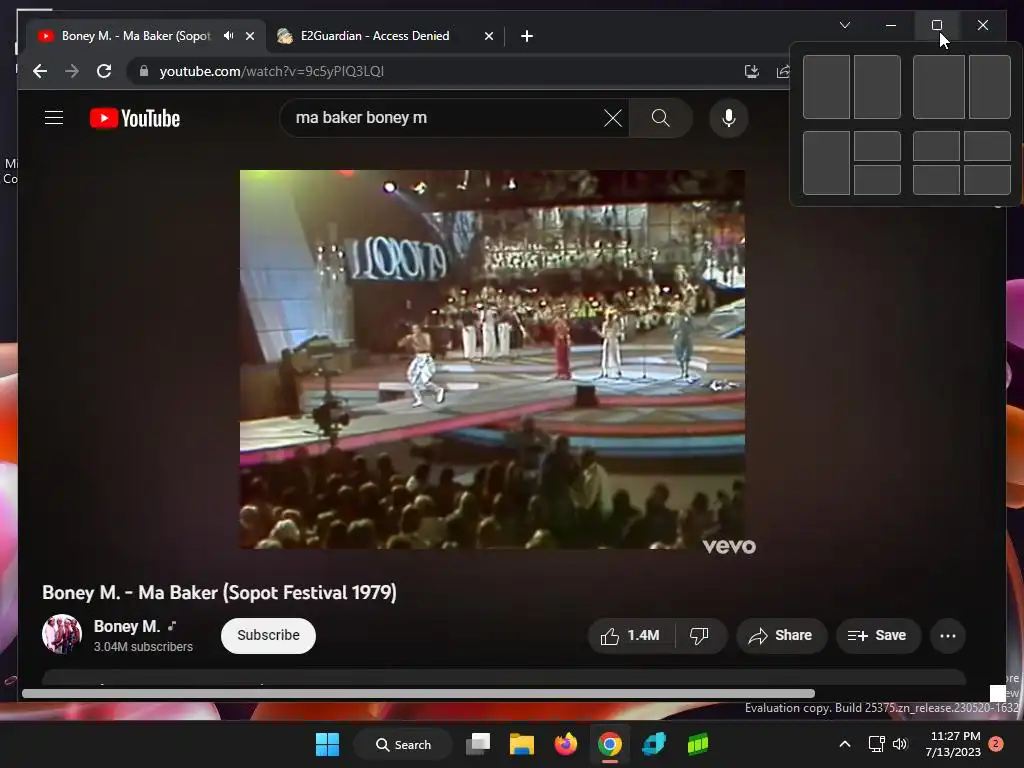1024x768 pixels.
Task: Click the browser forward arrow
Action: [72, 71]
